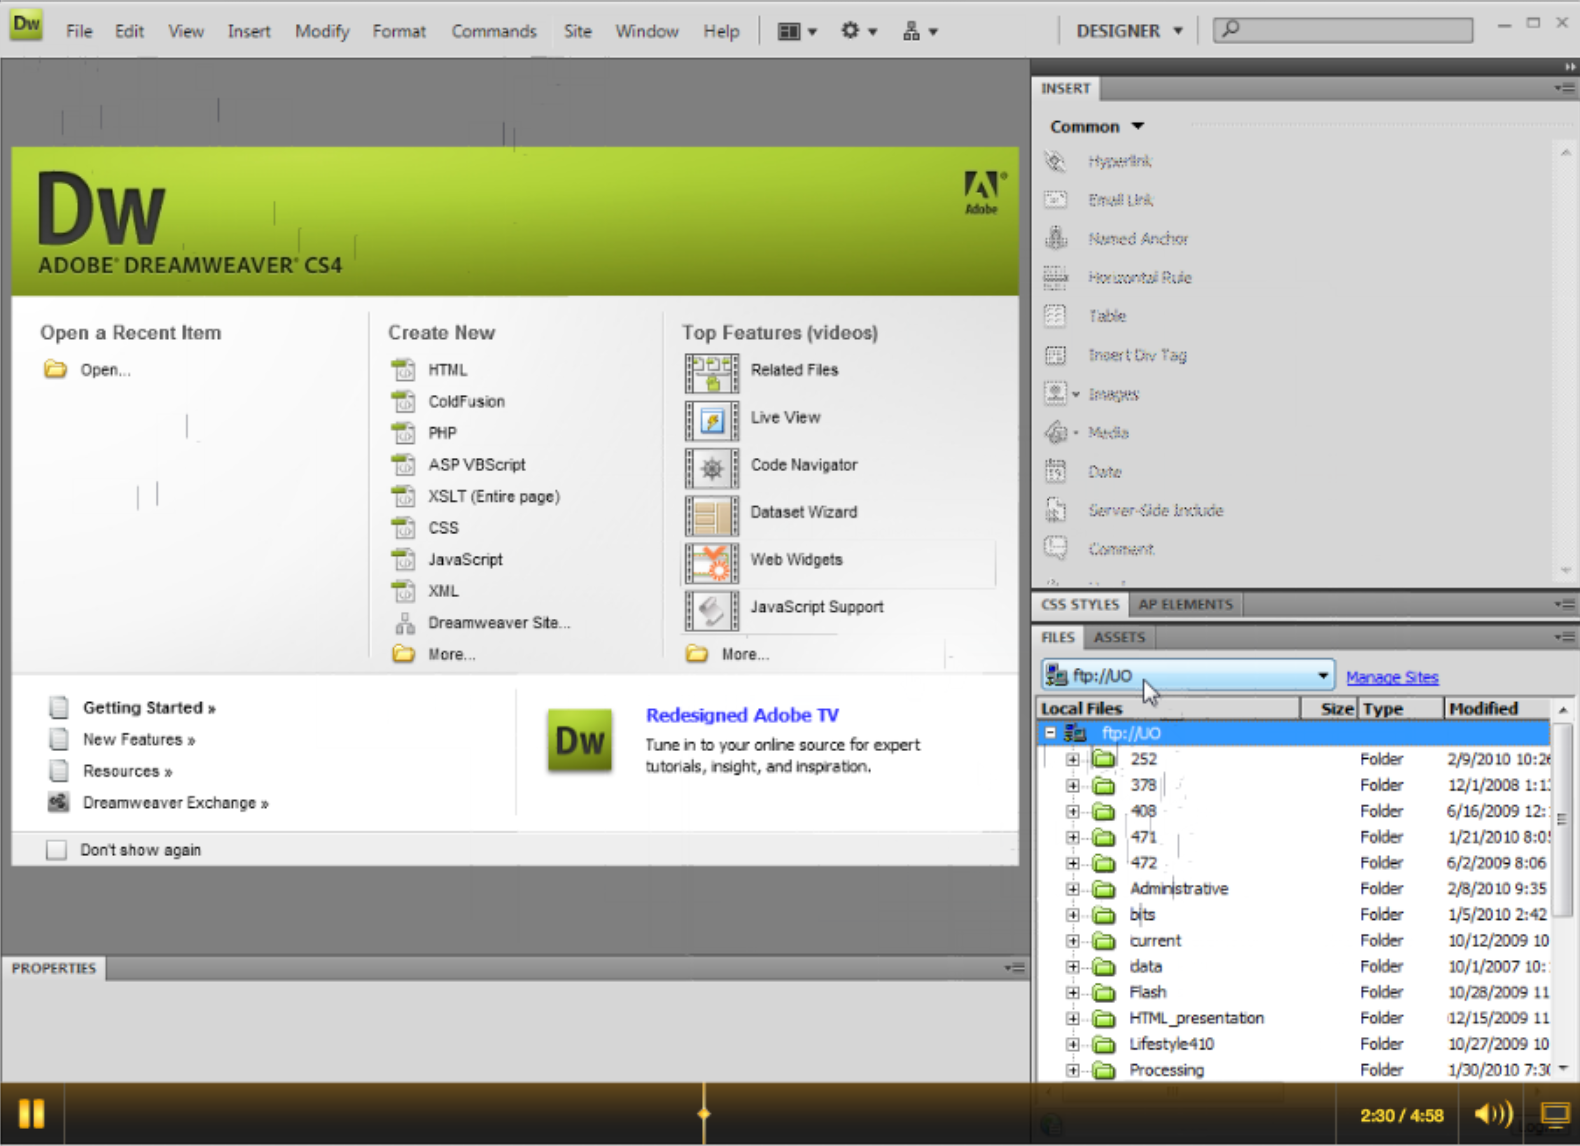Open the Web Widgets video icon
Viewport: 1580px width, 1146px height.
click(712, 563)
